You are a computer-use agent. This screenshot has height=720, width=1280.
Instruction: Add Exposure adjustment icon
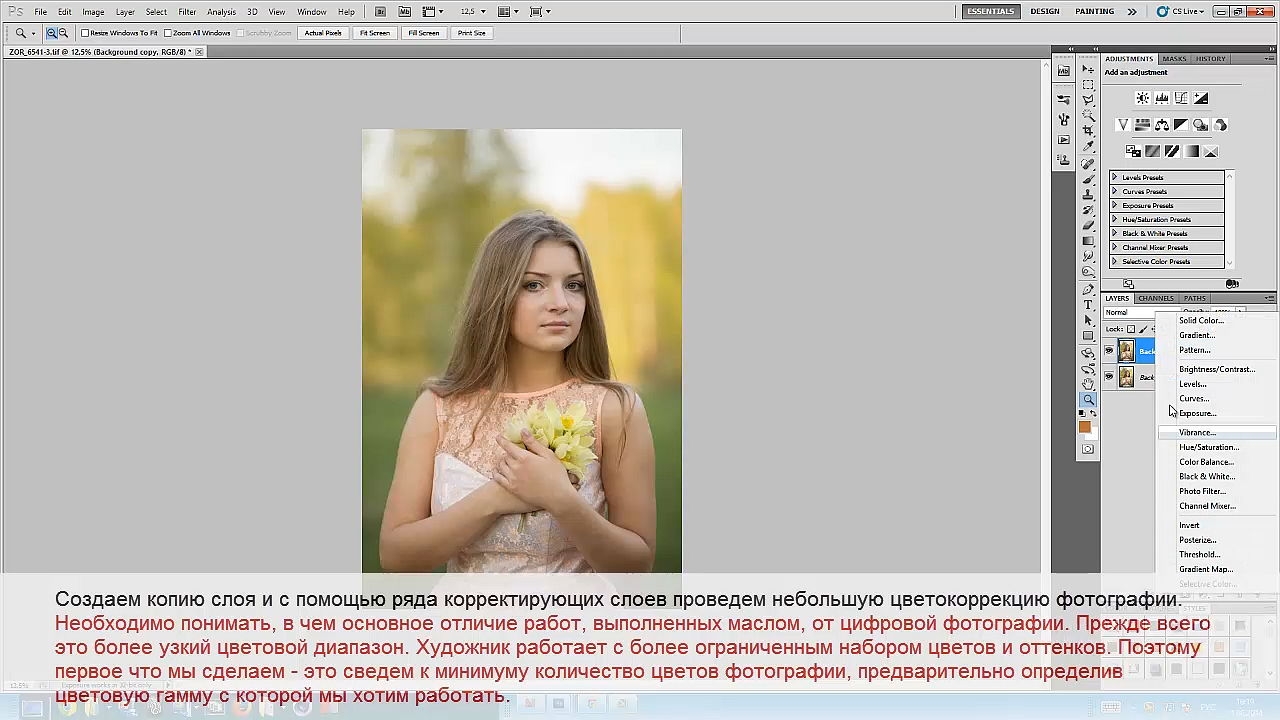pyautogui.click(x=1201, y=98)
